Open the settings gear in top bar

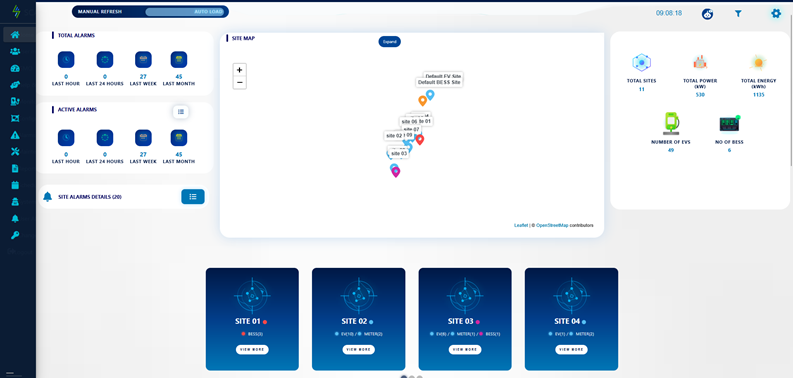pyautogui.click(x=776, y=14)
